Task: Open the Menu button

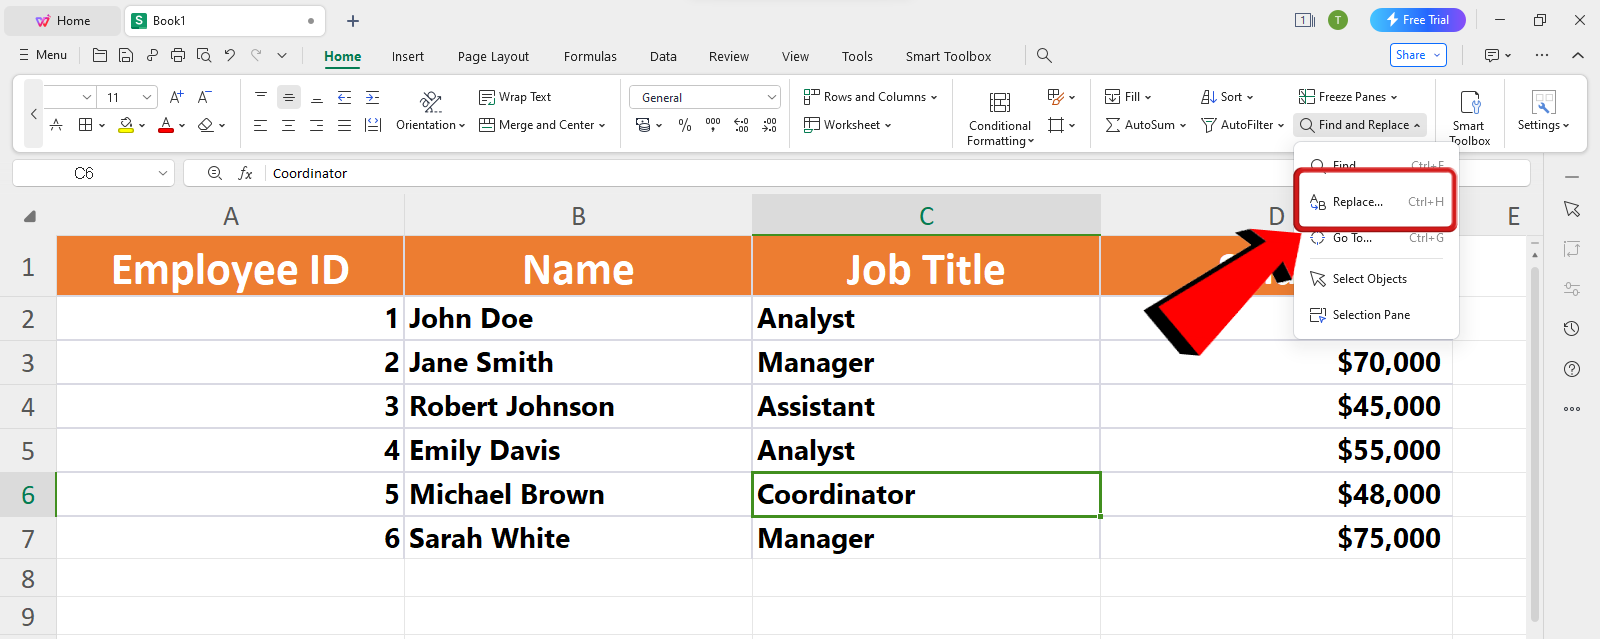Action: point(43,55)
